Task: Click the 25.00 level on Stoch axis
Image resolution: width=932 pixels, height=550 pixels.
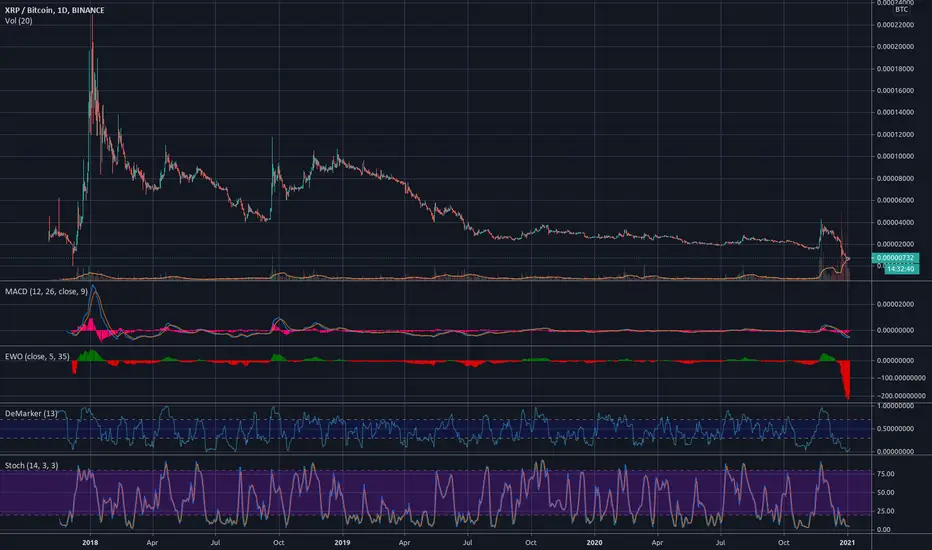Action: coord(885,511)
